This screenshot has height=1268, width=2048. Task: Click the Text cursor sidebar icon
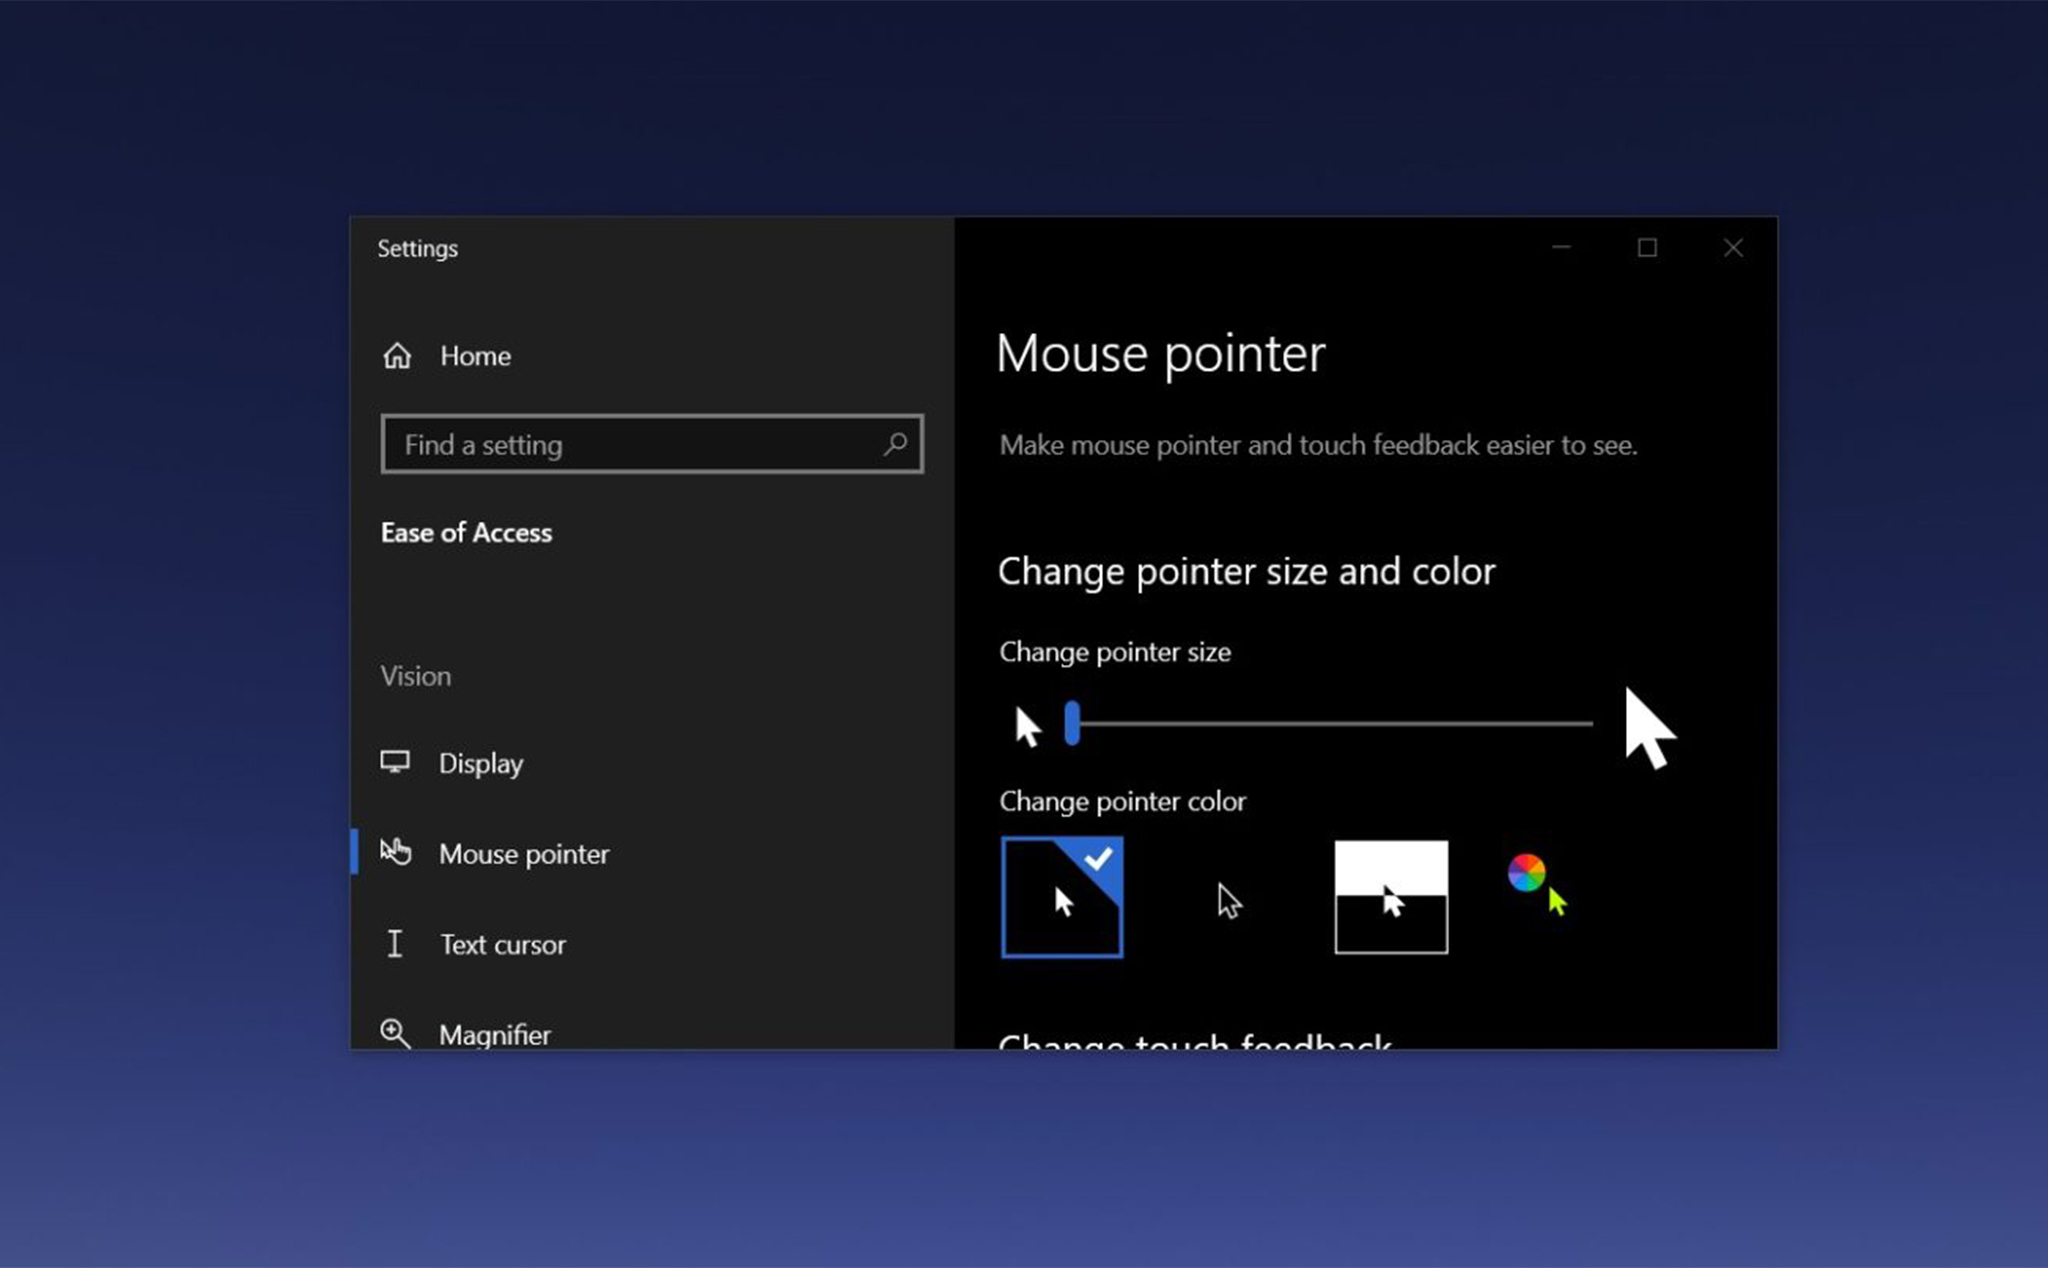396,943
